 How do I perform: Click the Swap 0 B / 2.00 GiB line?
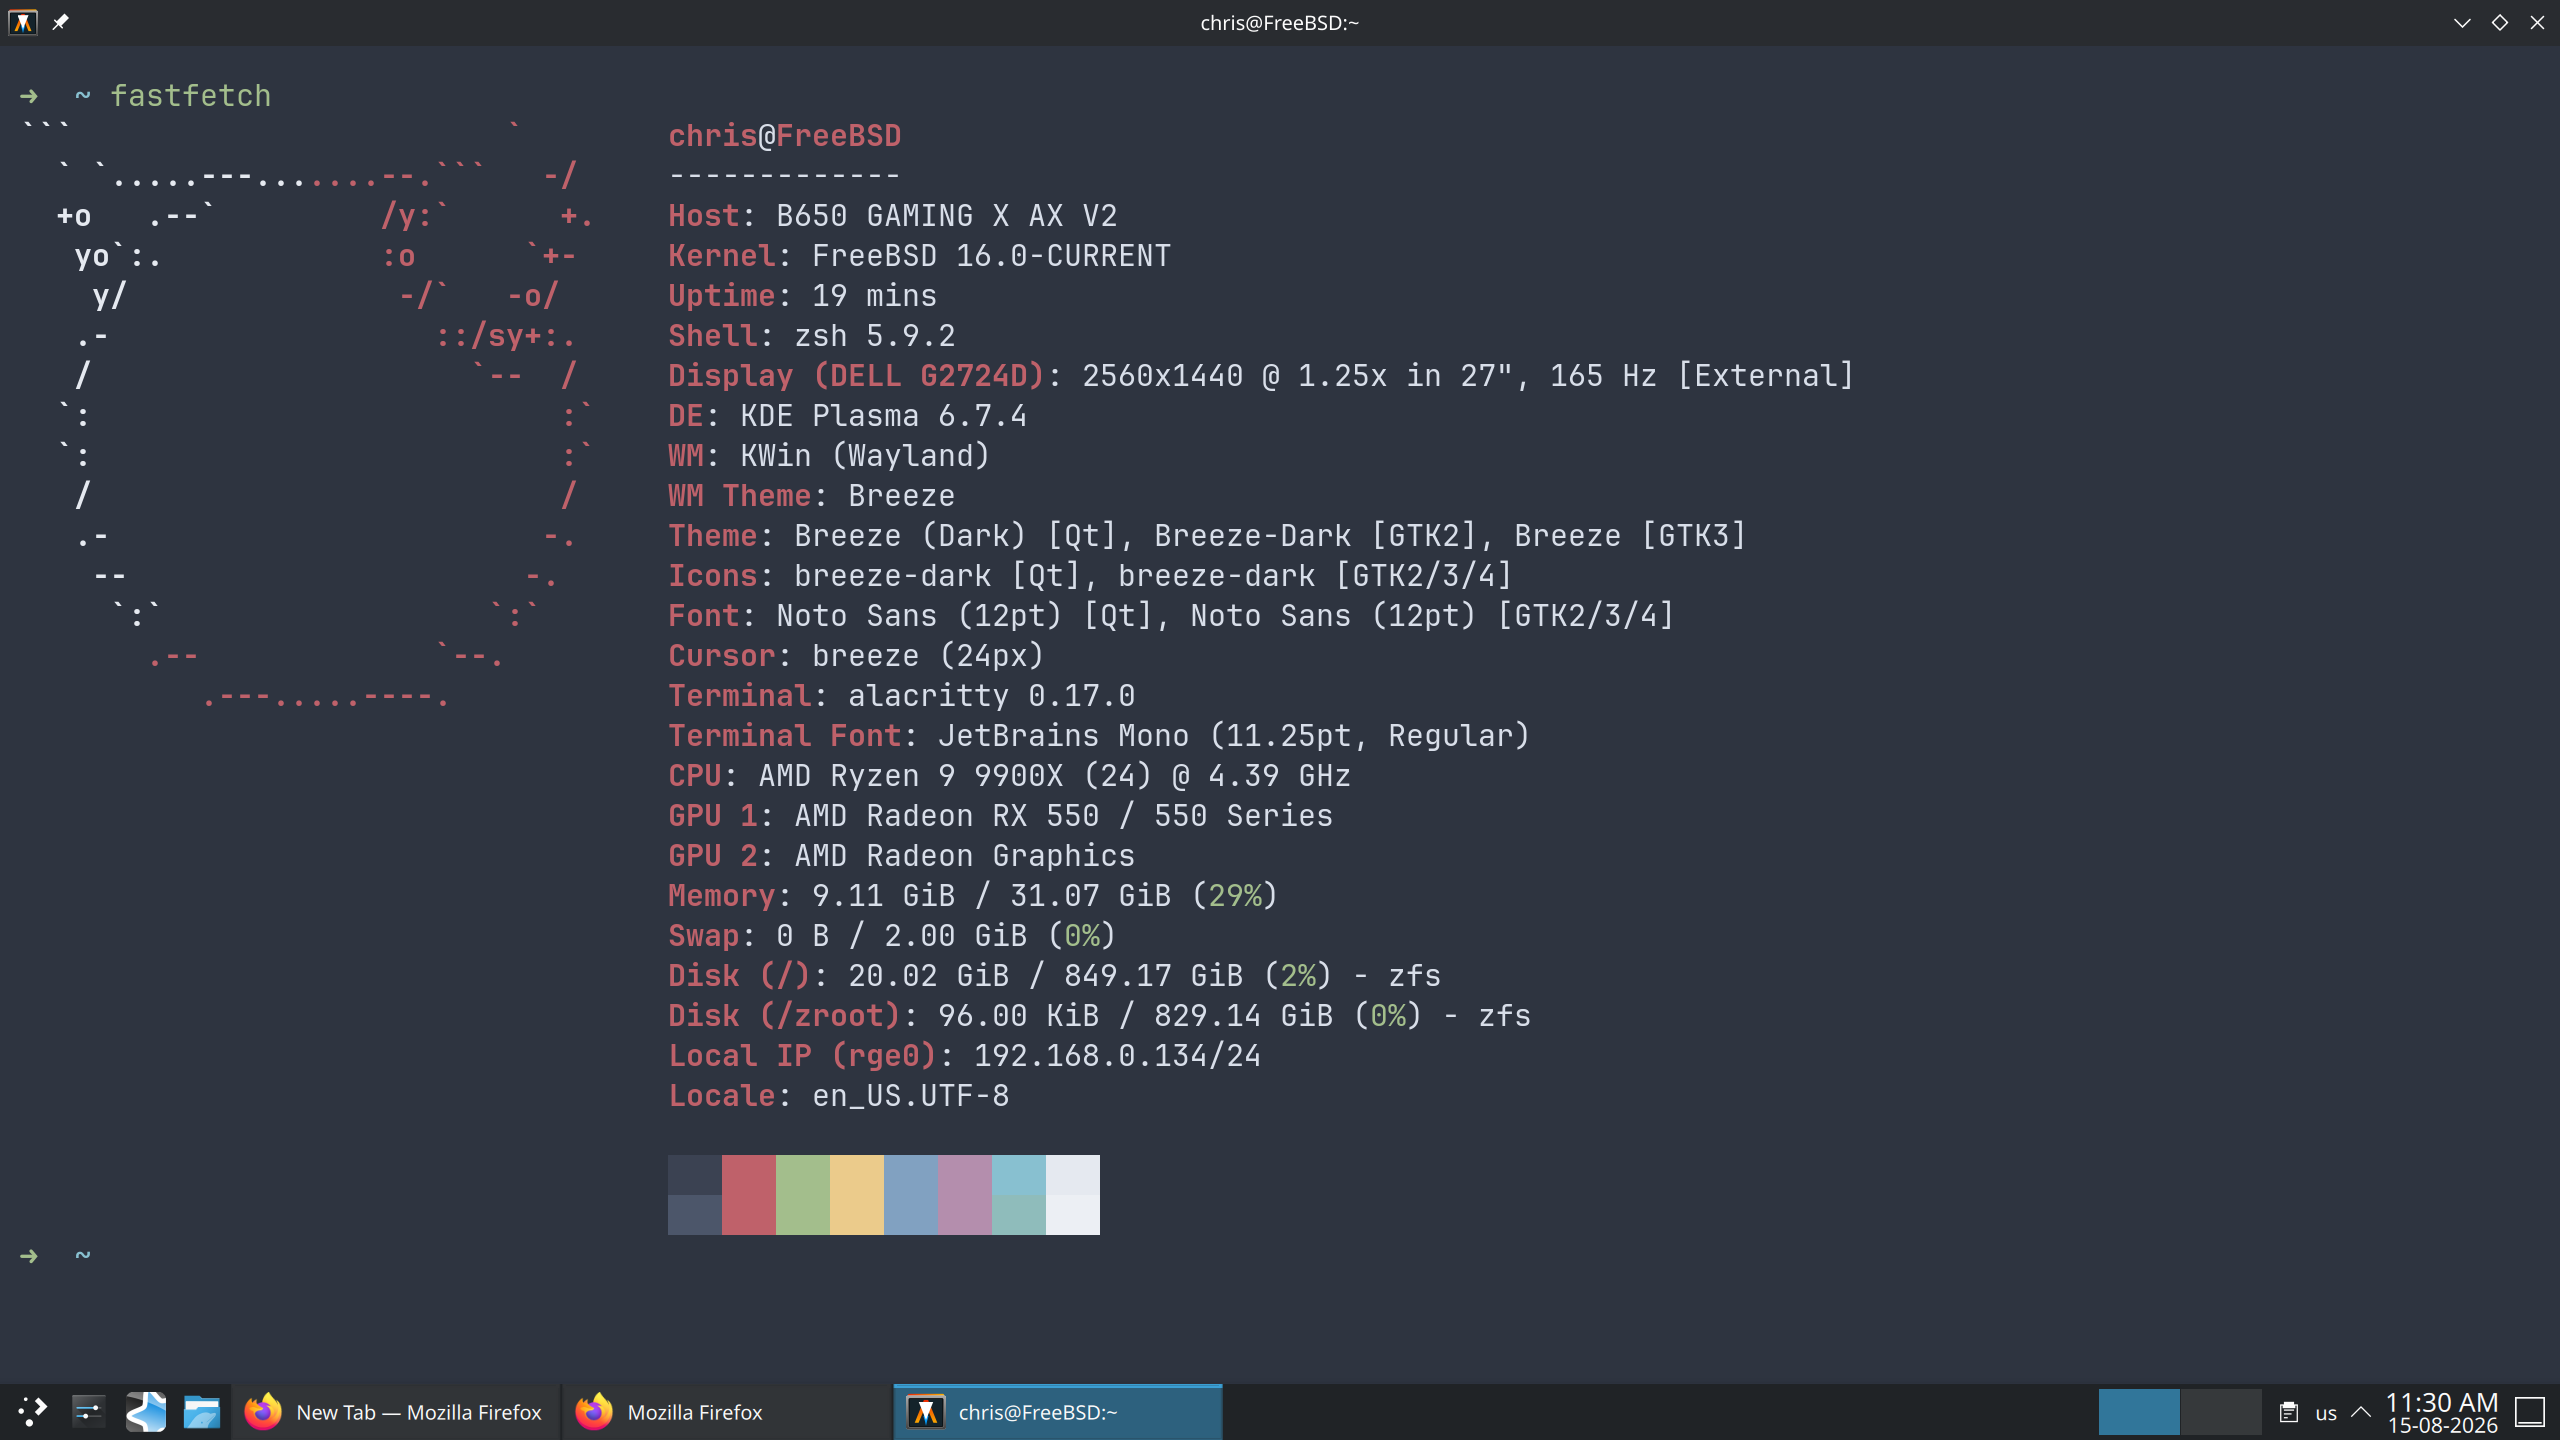coord(892,936)
